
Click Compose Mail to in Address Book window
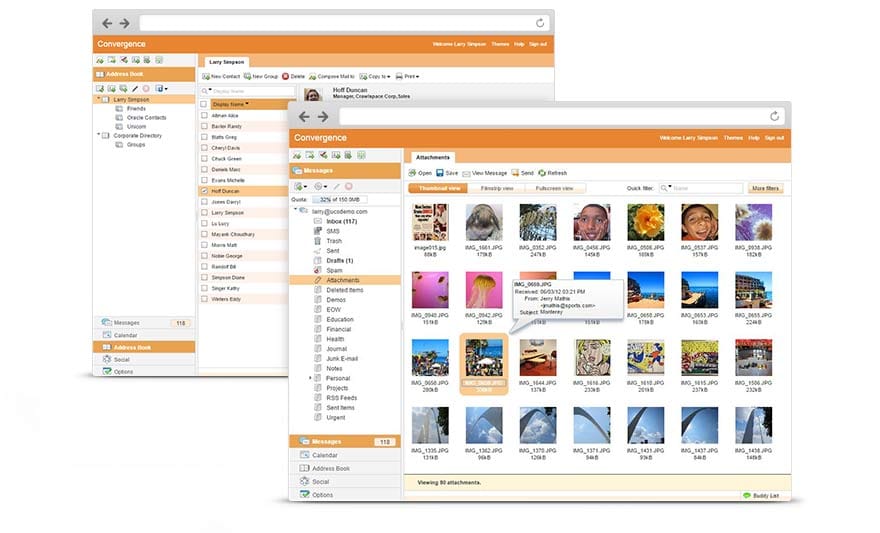(x=332, y=76)
